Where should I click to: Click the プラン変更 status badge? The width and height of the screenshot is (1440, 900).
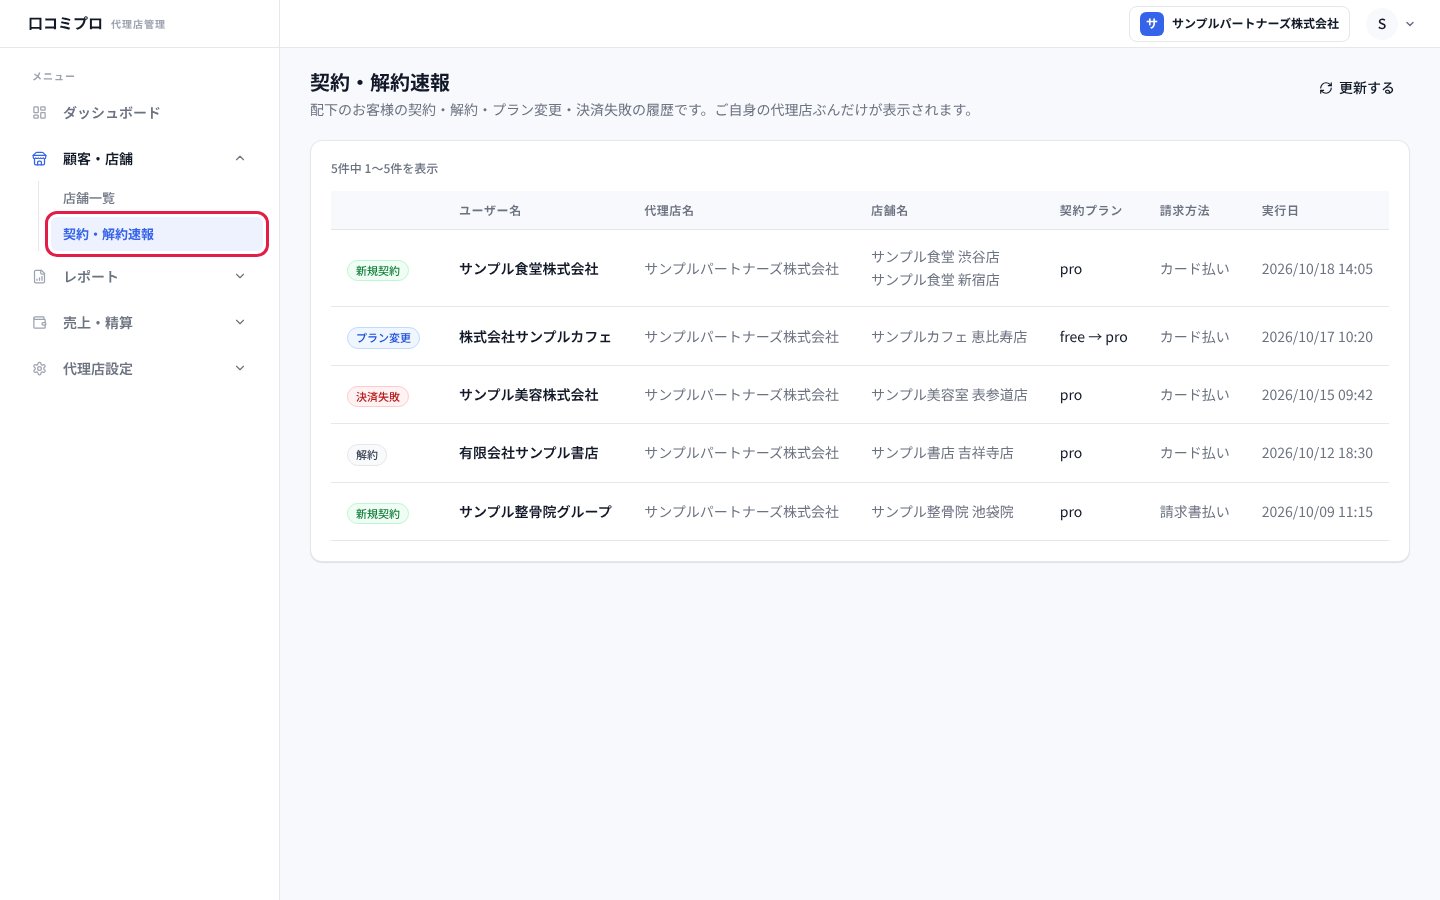[x=383, y=338]
